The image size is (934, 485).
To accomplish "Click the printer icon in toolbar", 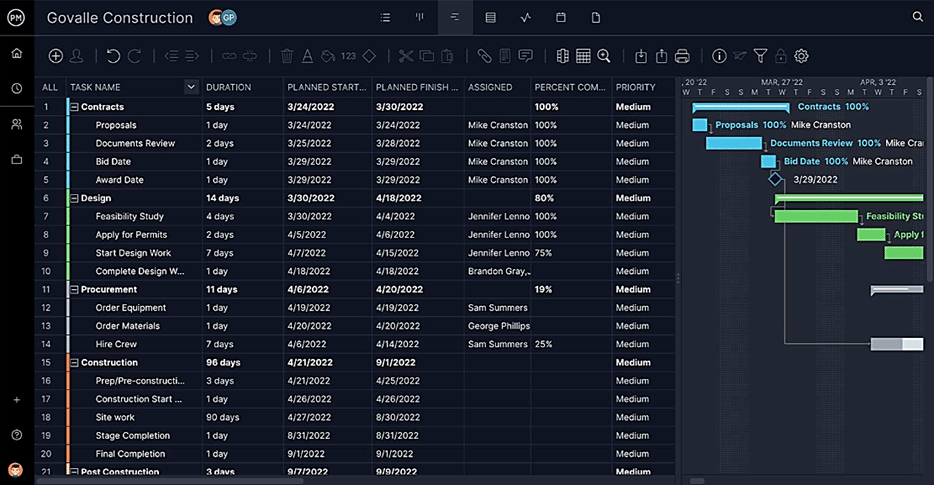I will [x=682, y=57].
